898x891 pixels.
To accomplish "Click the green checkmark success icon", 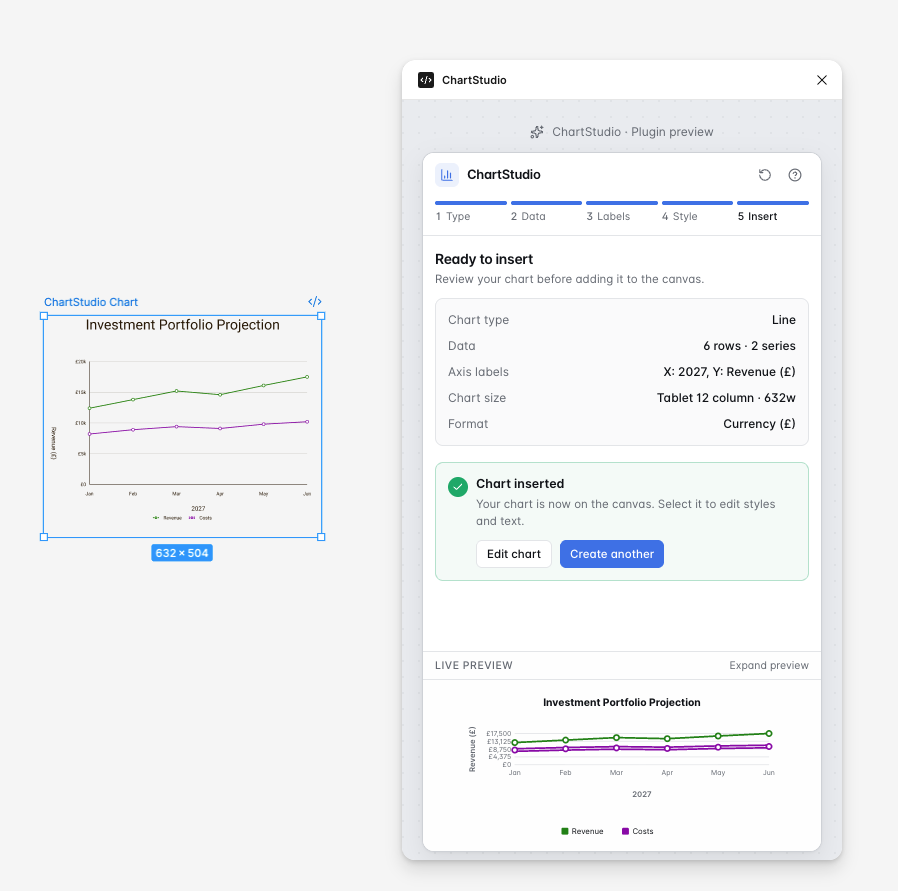I will 458,487.
